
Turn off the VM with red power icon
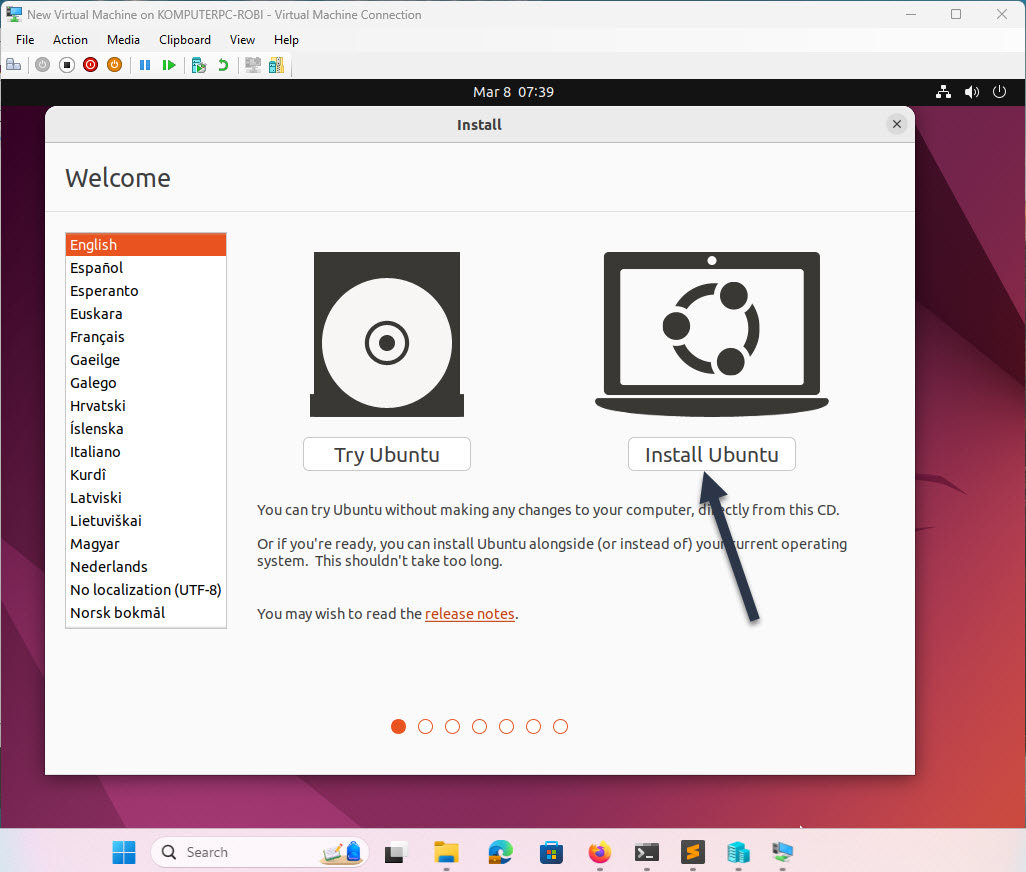pos(90,64)
